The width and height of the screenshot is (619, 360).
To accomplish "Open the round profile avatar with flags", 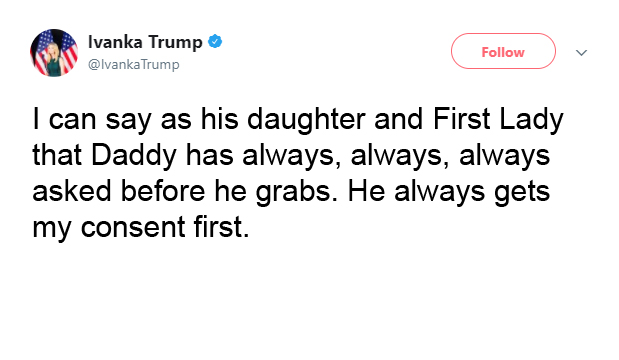I will pyautogui.click(x=54, y=53).
